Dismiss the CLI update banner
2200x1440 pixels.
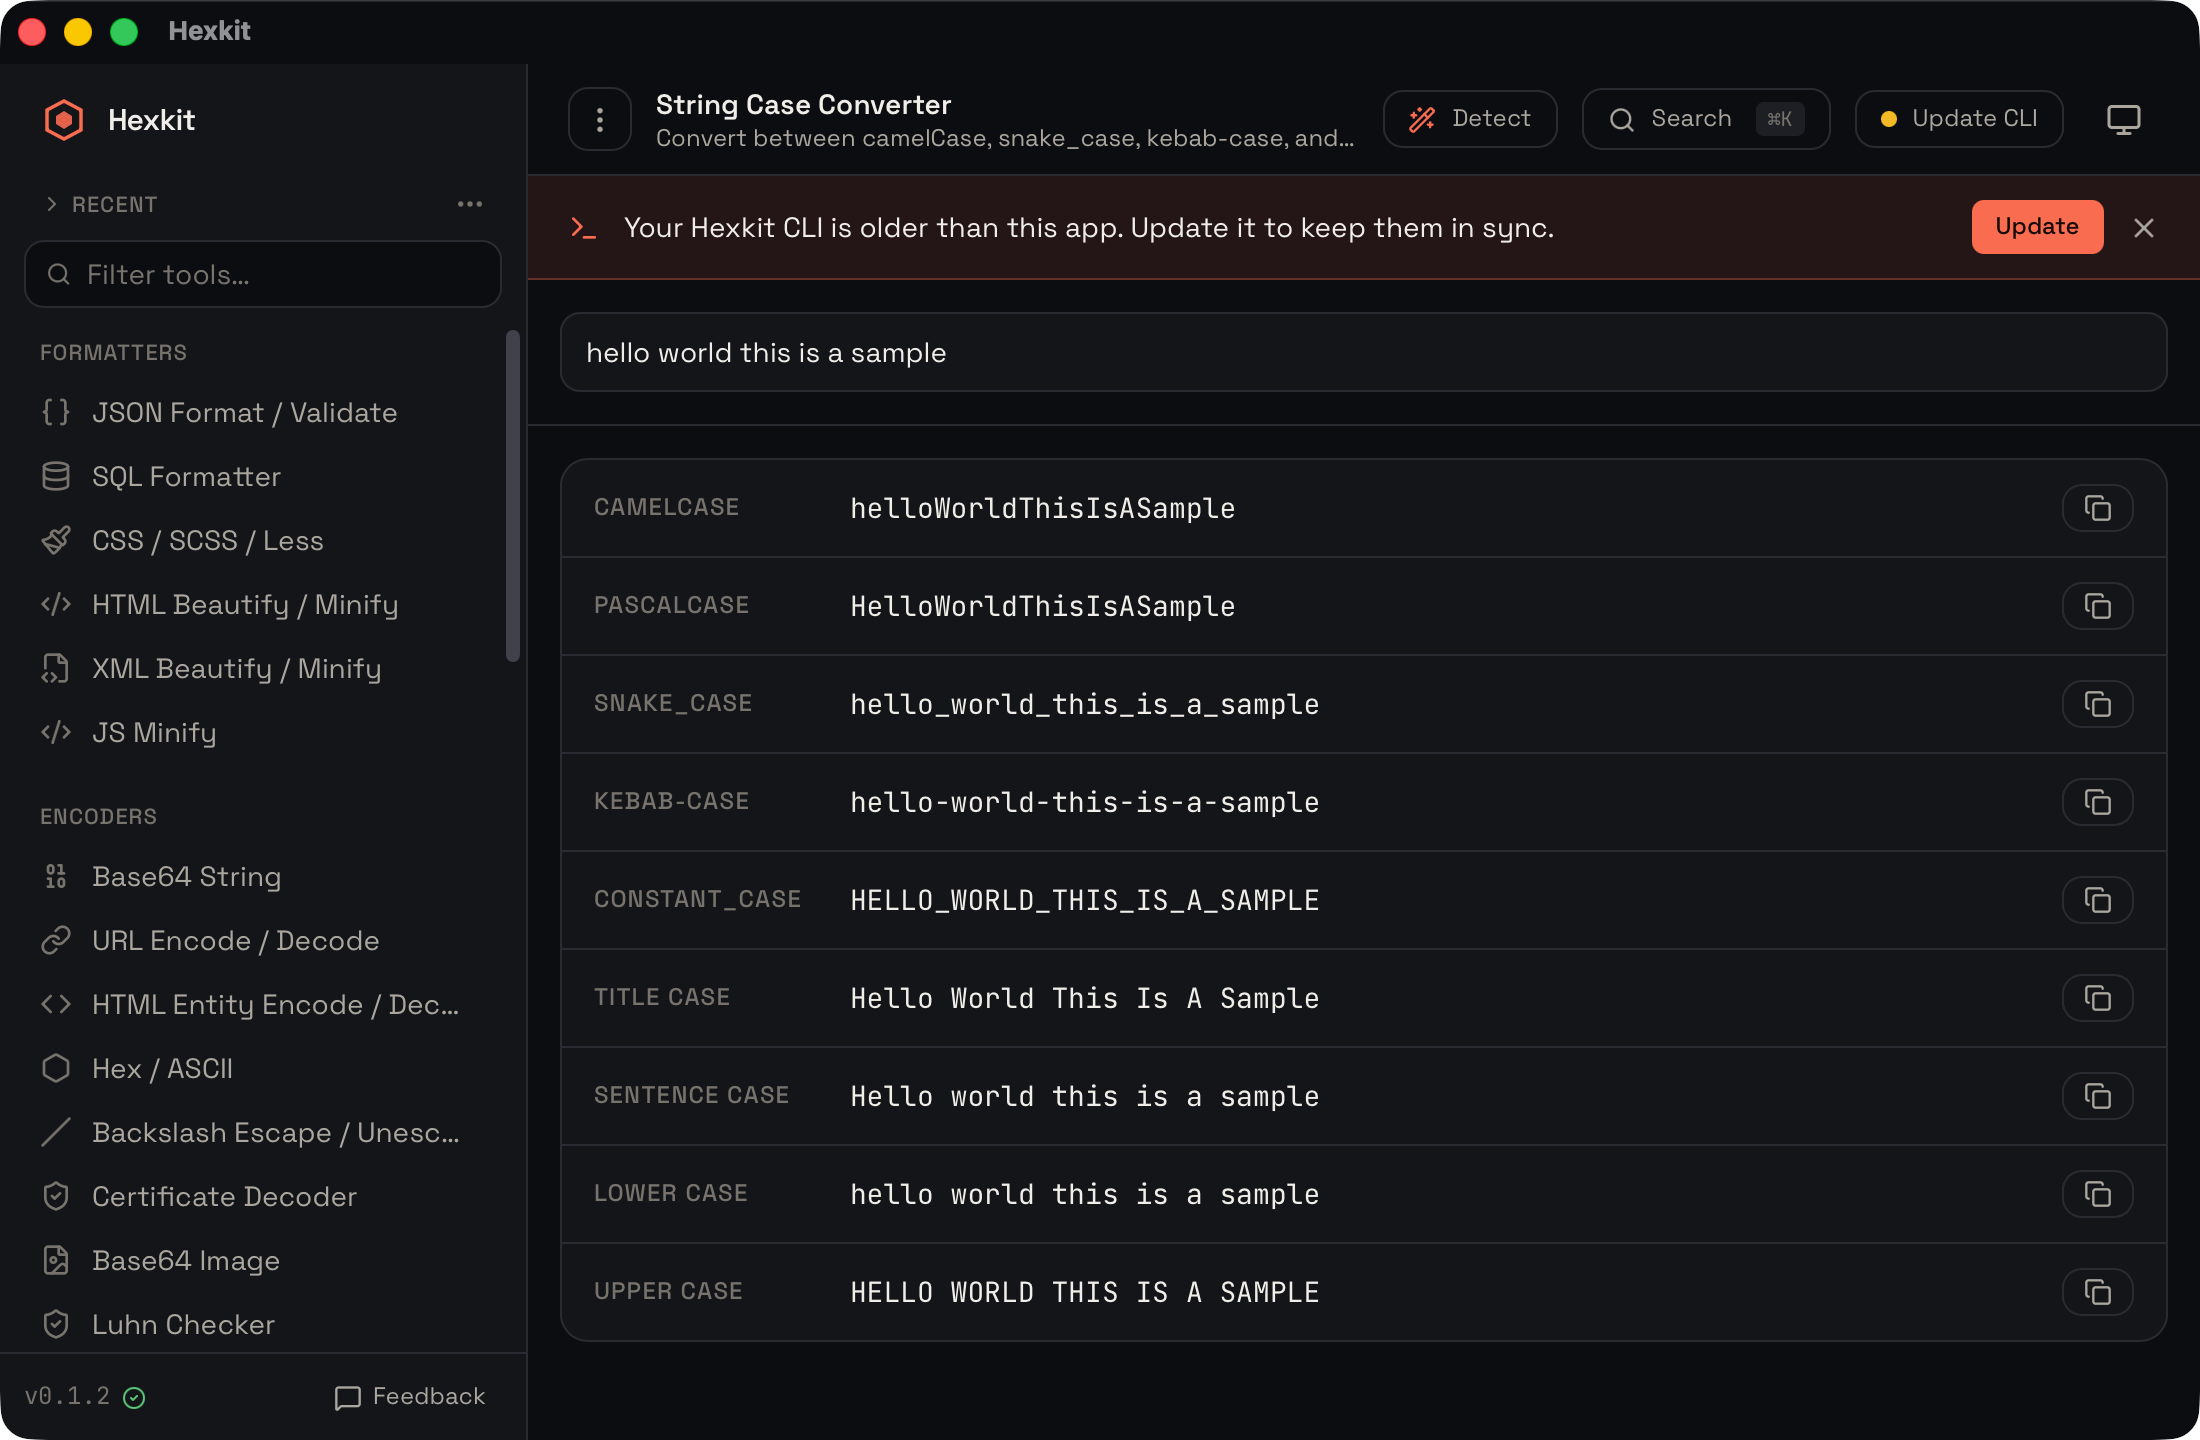click(2144, 228)
